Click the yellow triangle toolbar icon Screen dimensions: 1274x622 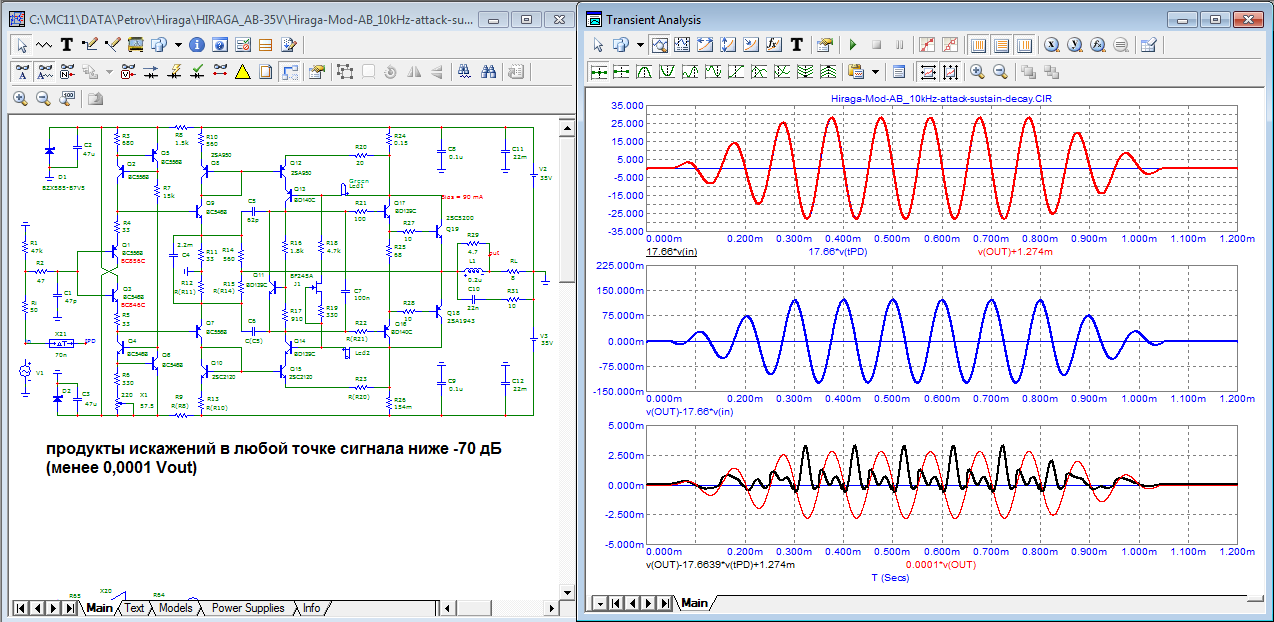242,72
